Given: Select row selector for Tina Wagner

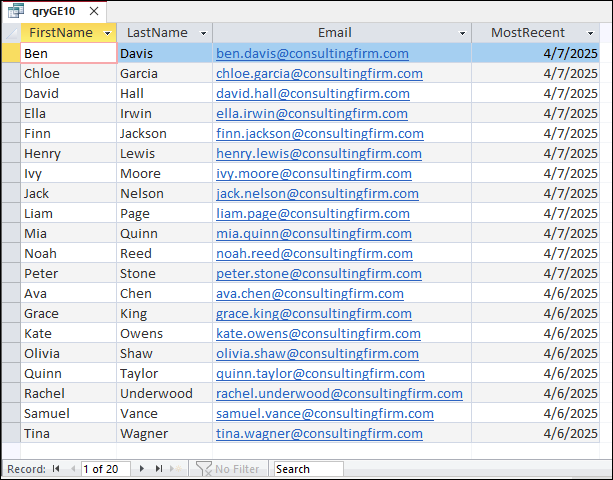Looking at the screenshot, I should (x=11, y=433).
